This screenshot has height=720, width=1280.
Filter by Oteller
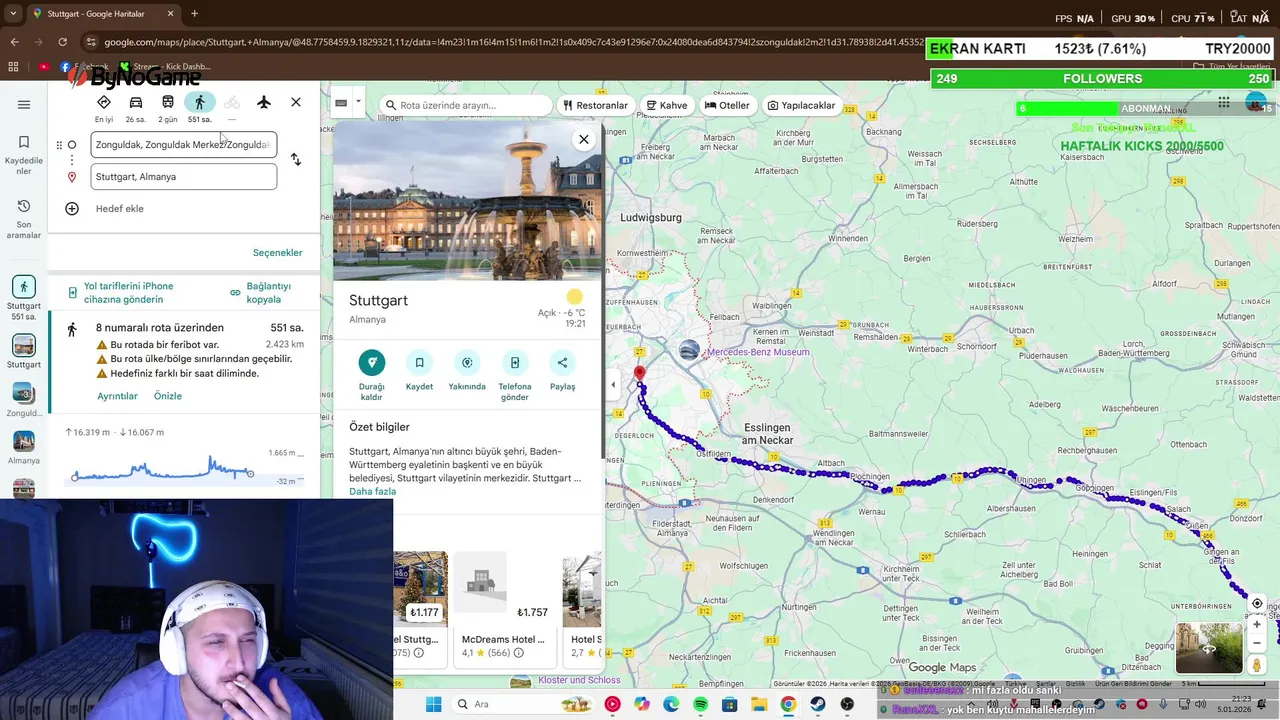point(727,105)
